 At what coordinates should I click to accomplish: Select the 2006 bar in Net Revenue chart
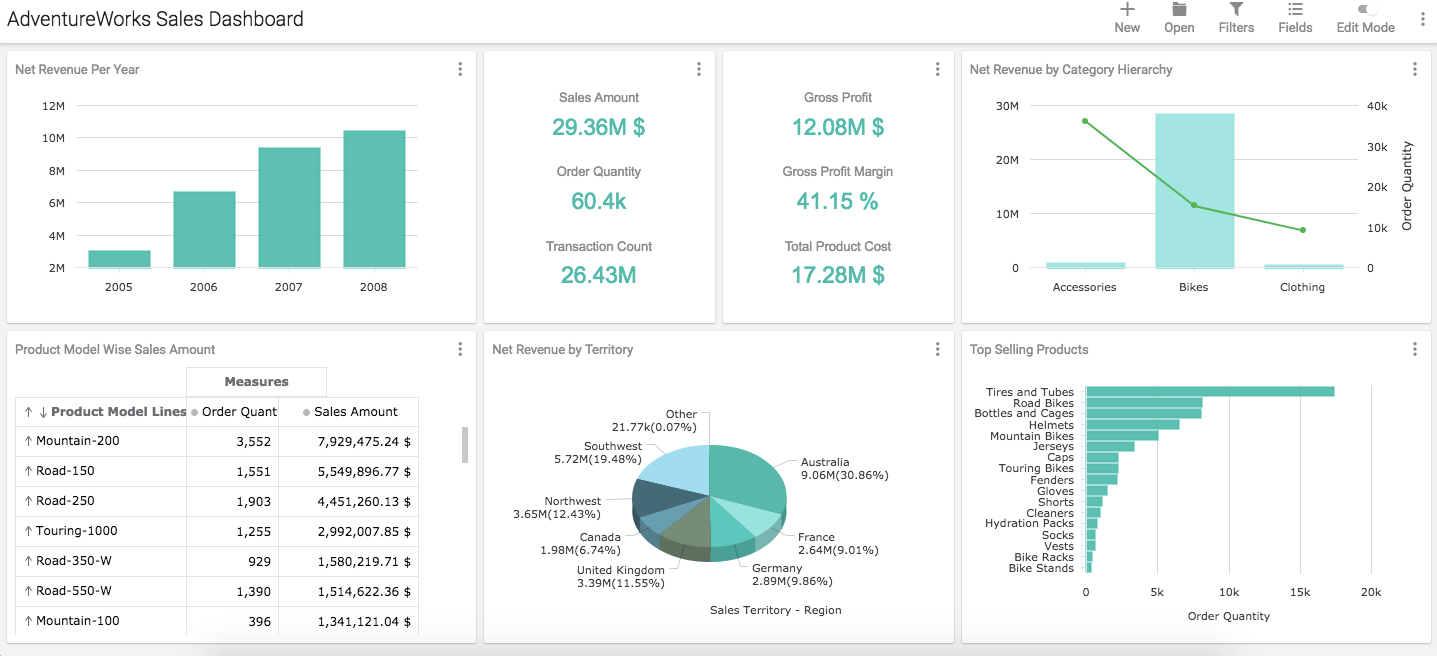click(x=204, y=229)
